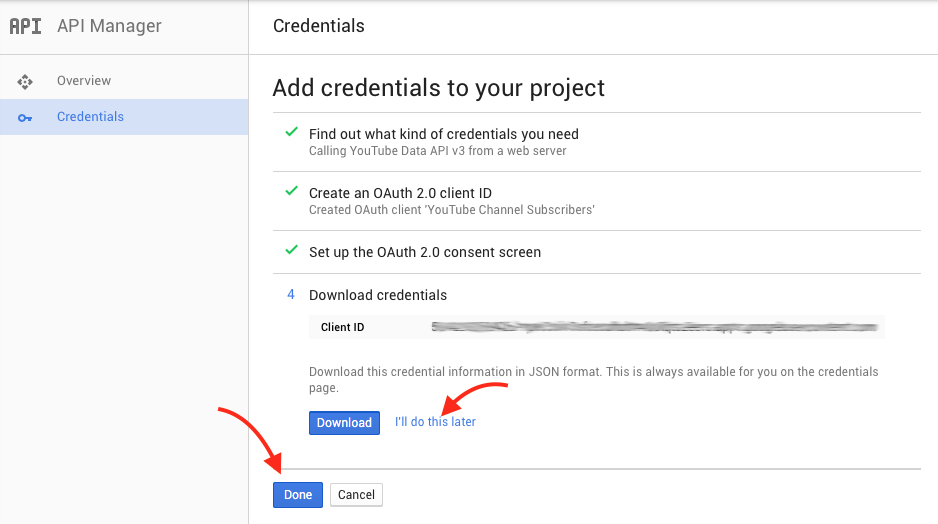Open step "Find out what kind of credentials you need"

[x=444, y=134]
